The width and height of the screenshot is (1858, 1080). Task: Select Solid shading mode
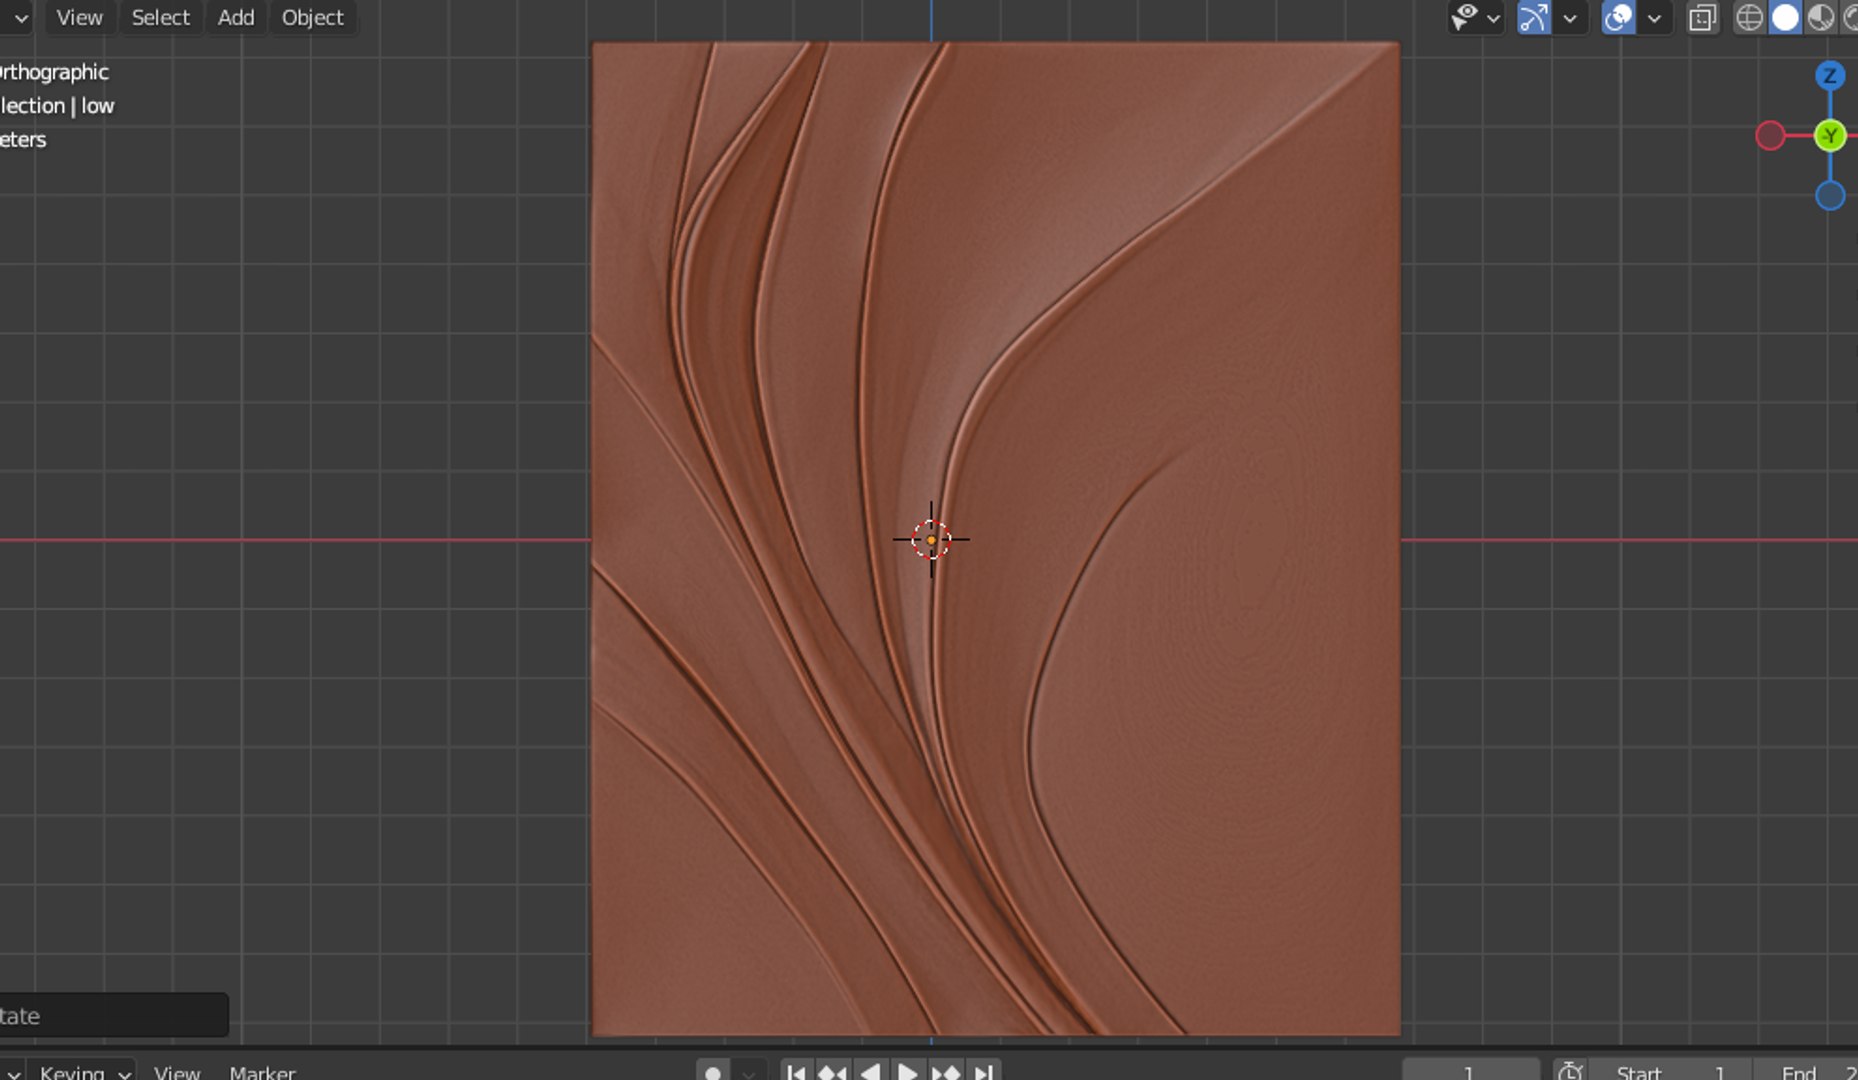point(1785,17)
